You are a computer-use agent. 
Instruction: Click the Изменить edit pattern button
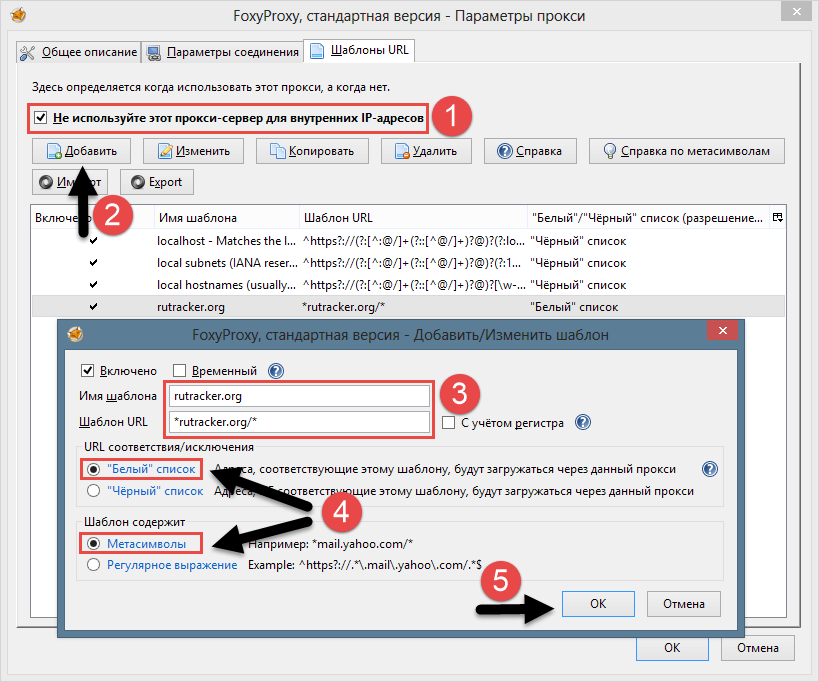click(194, 151)
